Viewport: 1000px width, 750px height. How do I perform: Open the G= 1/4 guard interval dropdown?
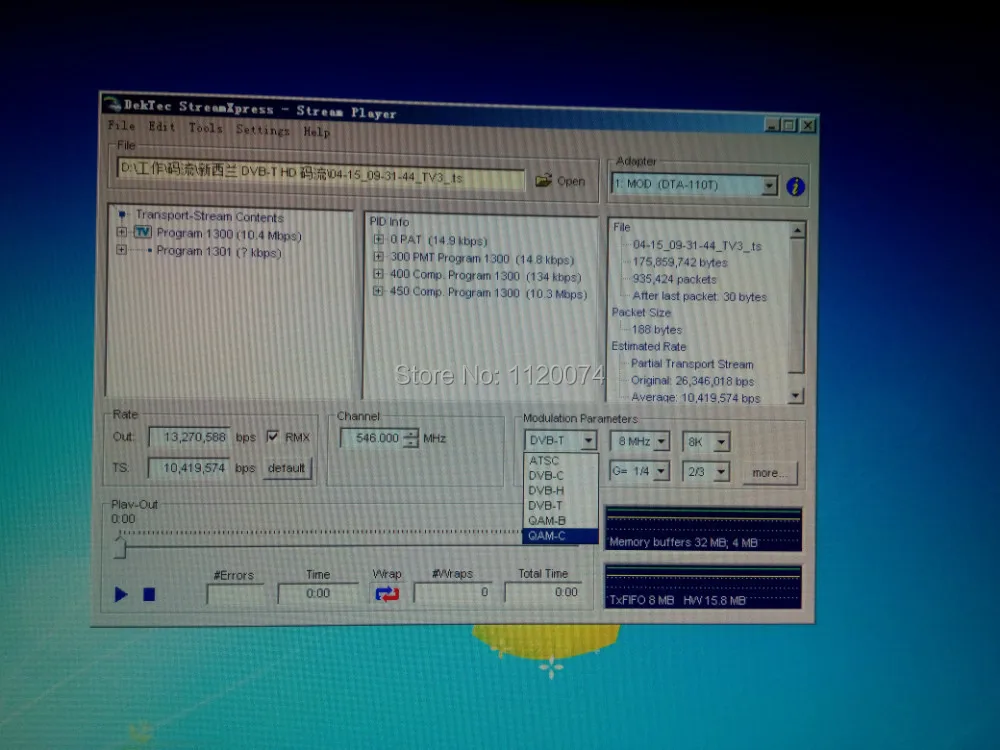point(661,471)
